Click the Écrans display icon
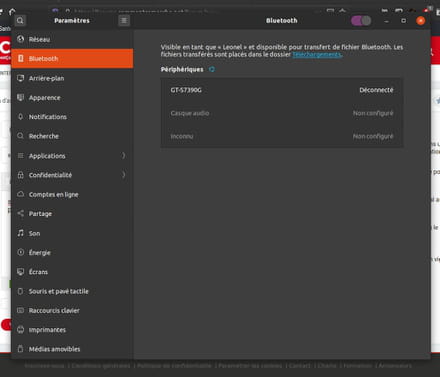The image size is (440, 377). pos(21,271)
